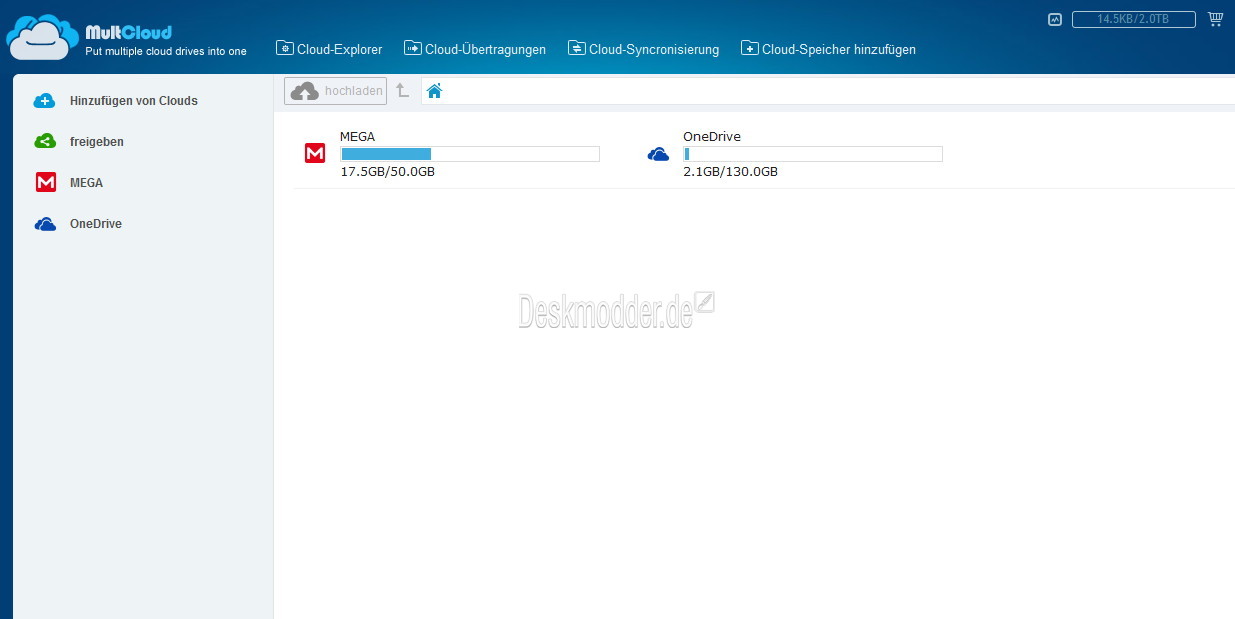Screen dimensions: 1235x619
Task: Open freigeben in the sidebar
Action: click(x=97, y=142)
